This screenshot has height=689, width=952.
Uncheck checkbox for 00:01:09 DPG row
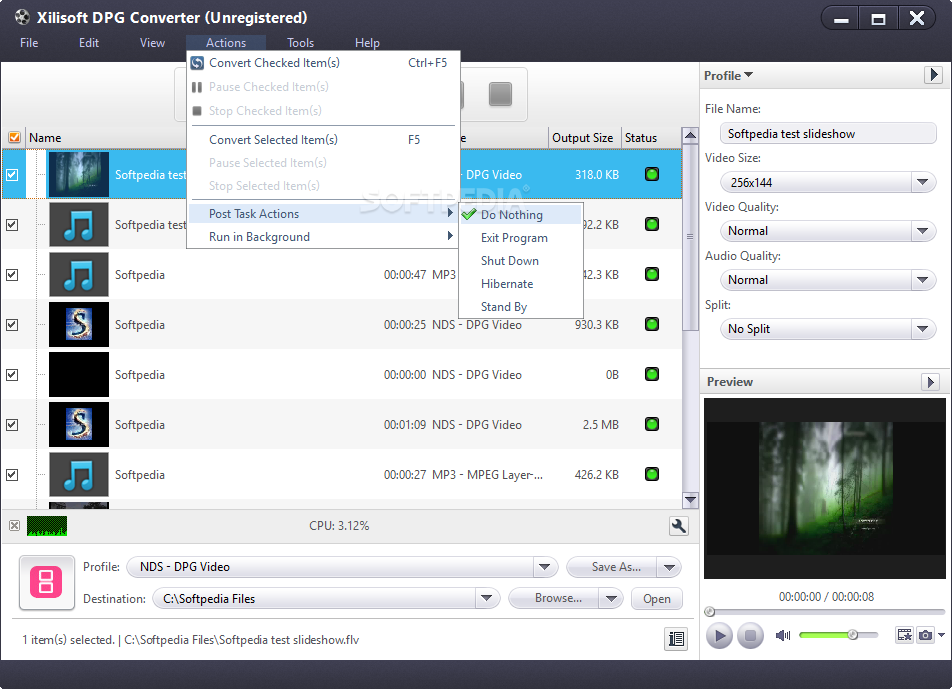tap(12, 424)
